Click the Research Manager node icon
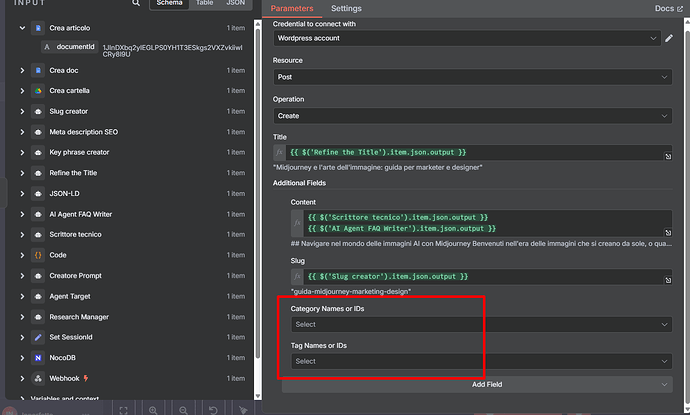 click(x=38, y=317)
